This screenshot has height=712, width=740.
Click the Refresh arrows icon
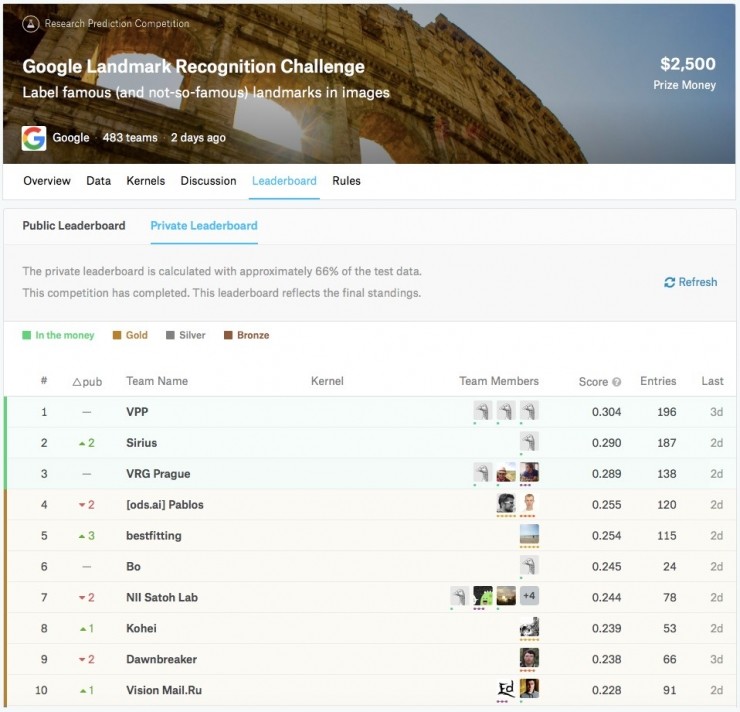pos(669,282)
